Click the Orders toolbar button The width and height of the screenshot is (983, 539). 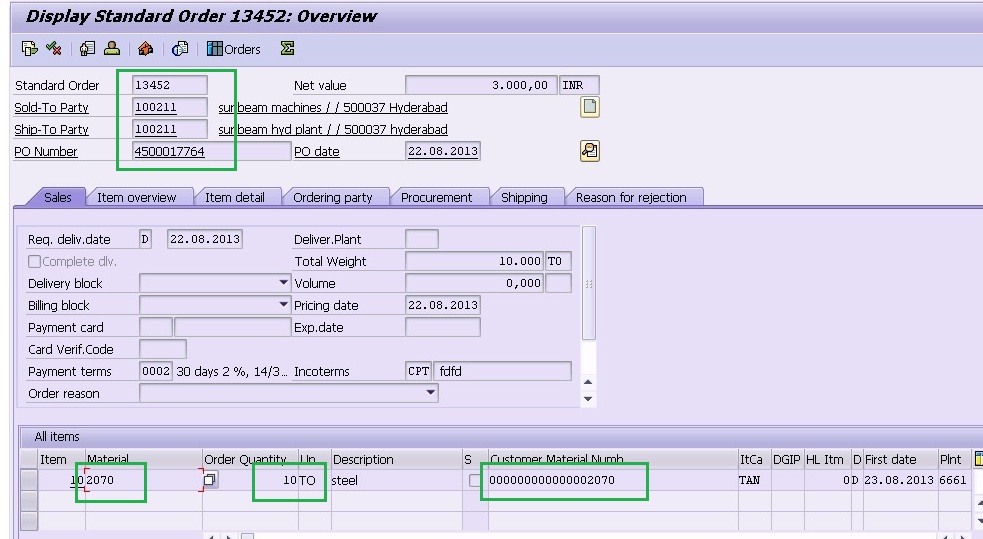pyautogui.click(x=233, y=48)
